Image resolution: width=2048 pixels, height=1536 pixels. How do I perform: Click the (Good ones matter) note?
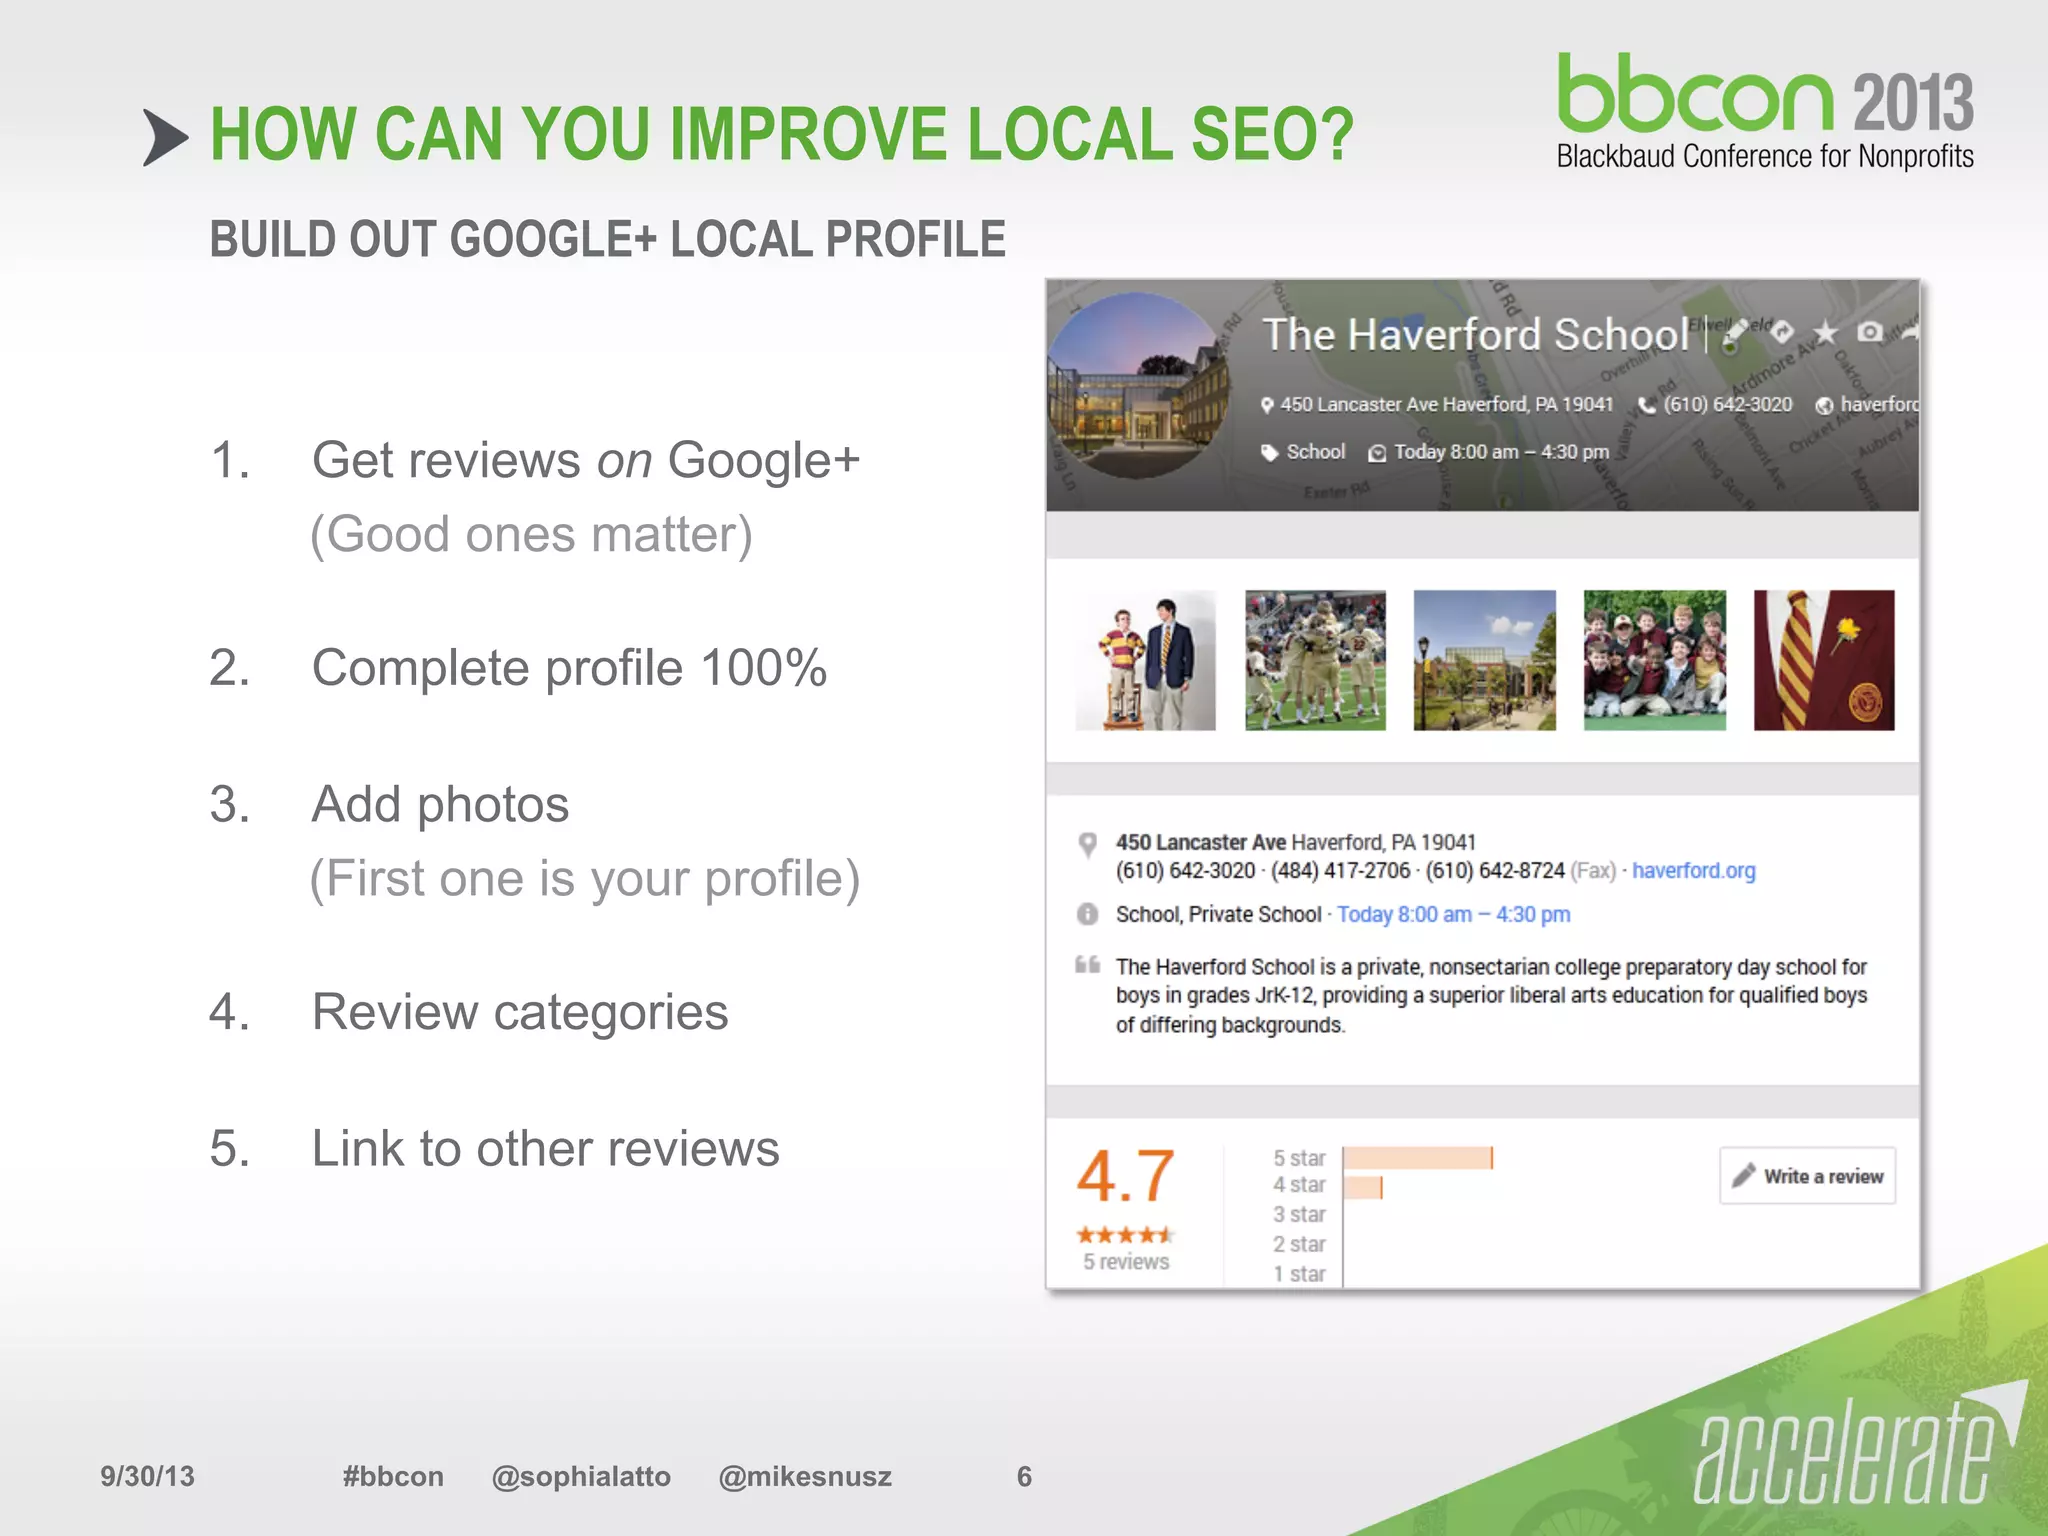pyautogui.click(x=531, y=535)
